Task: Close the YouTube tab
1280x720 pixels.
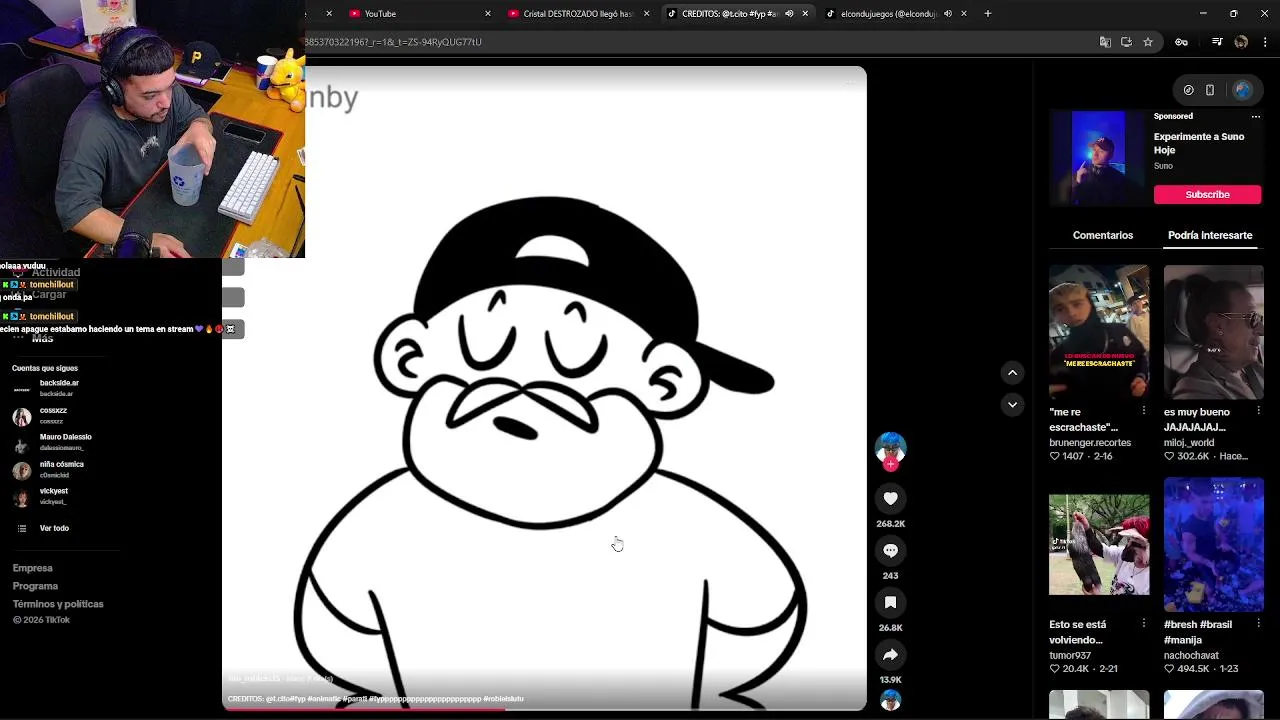Action: (488, 14)
